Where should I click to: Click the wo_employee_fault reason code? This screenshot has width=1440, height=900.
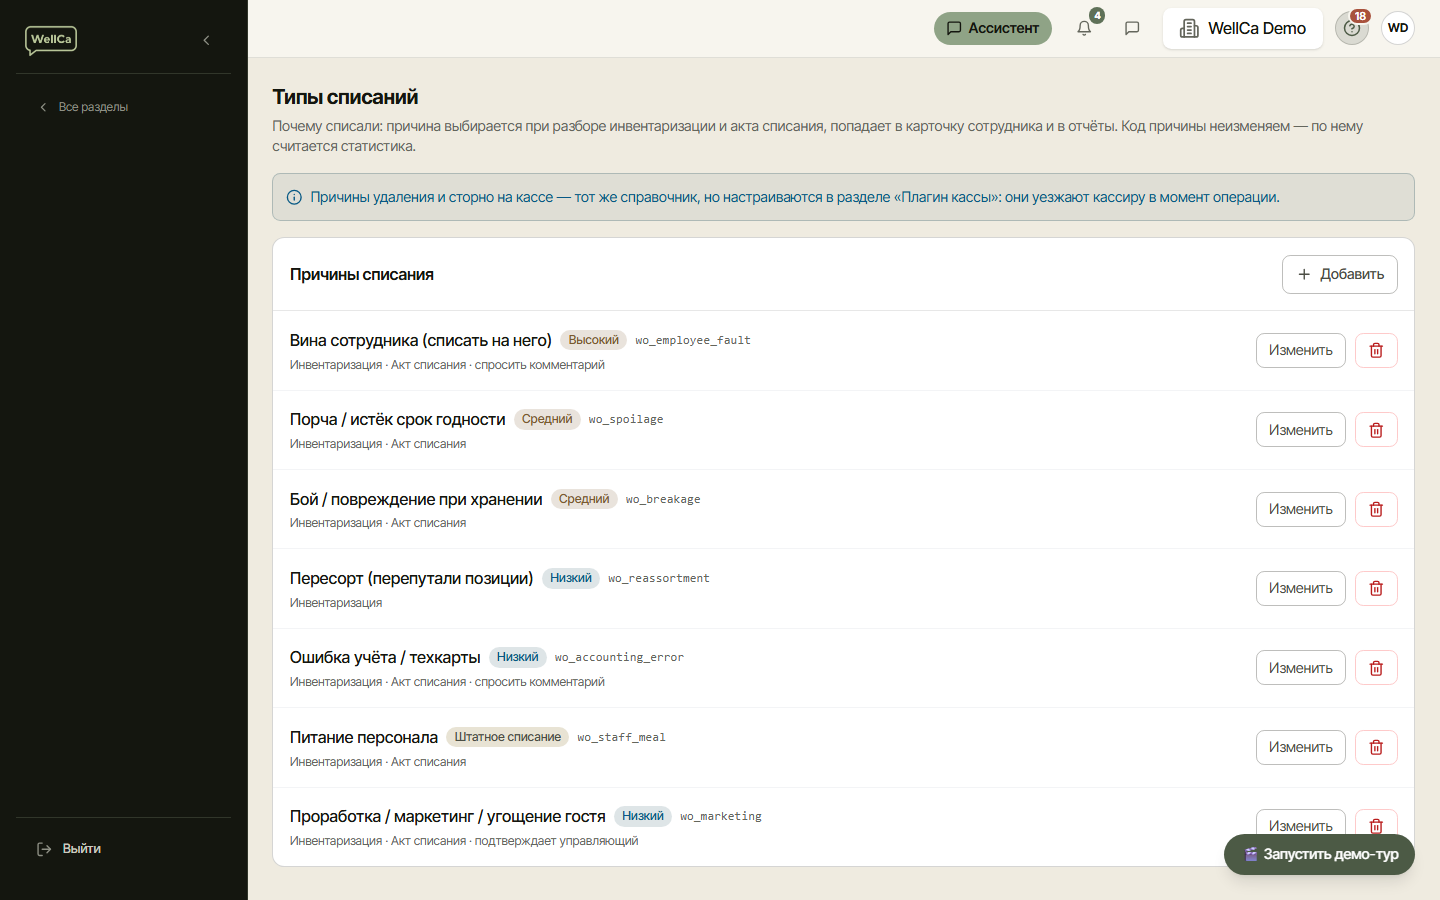coord(693,341)
